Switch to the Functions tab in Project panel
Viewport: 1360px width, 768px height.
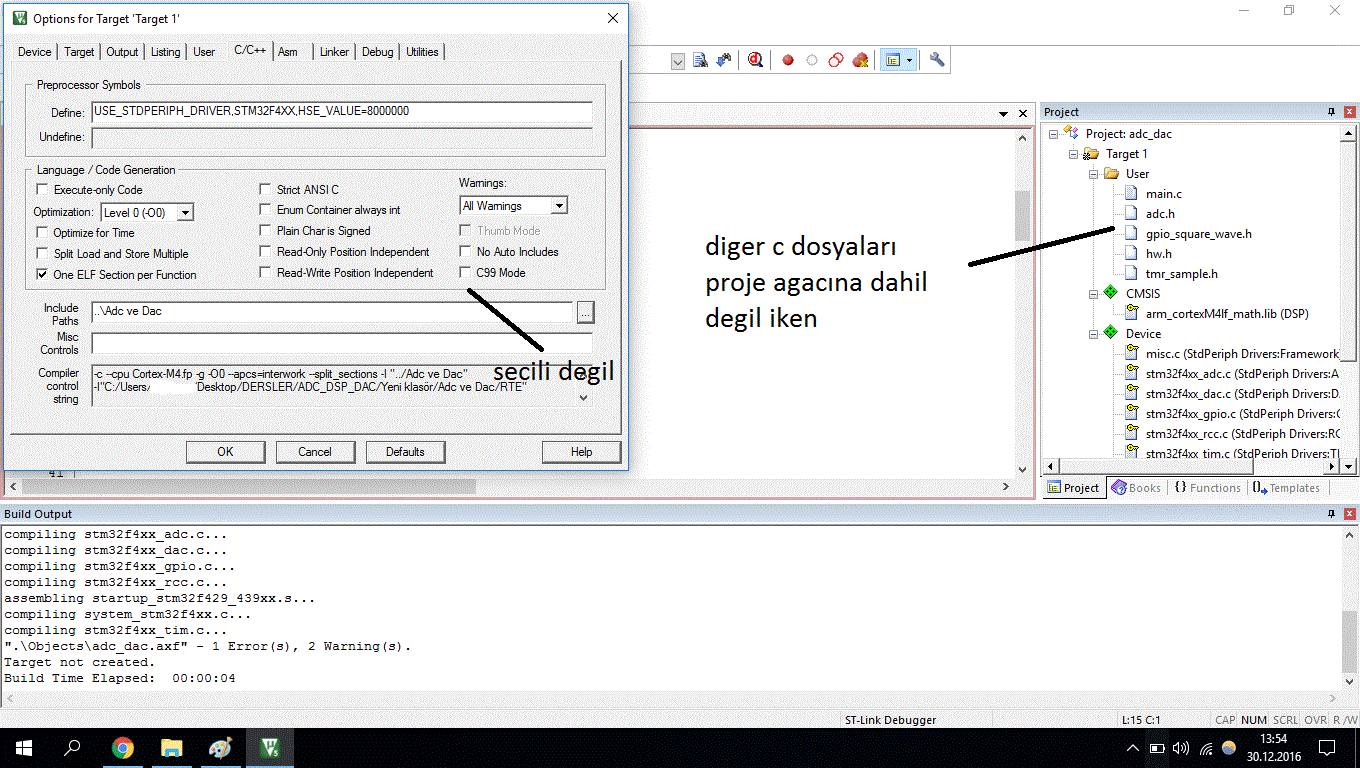click(1207, 488)
